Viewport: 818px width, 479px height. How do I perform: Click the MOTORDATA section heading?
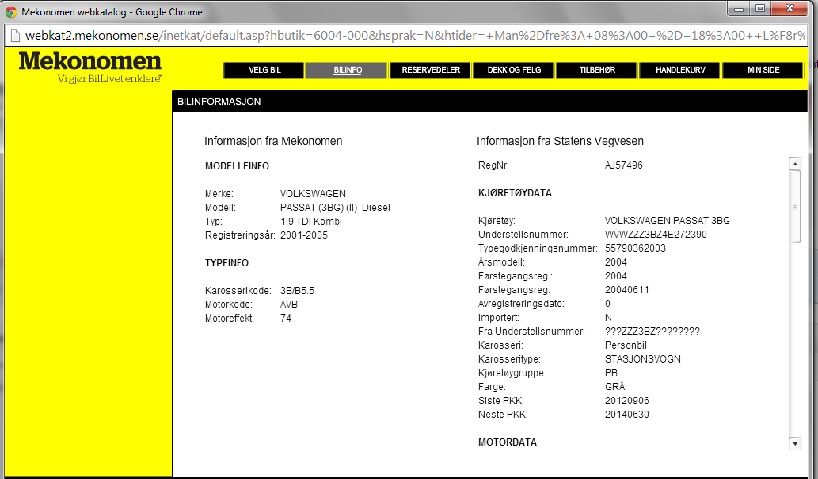pos(510,440)
